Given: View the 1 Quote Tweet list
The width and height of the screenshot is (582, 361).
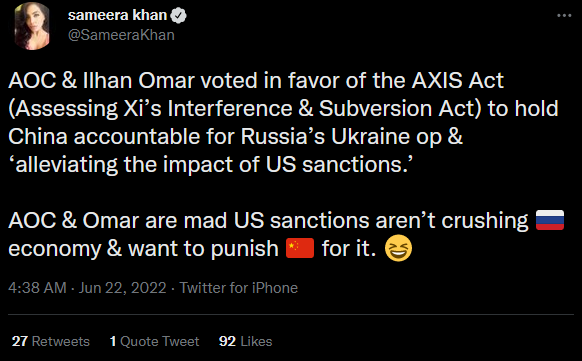Looking at the screenshot, I should [154, 341].
